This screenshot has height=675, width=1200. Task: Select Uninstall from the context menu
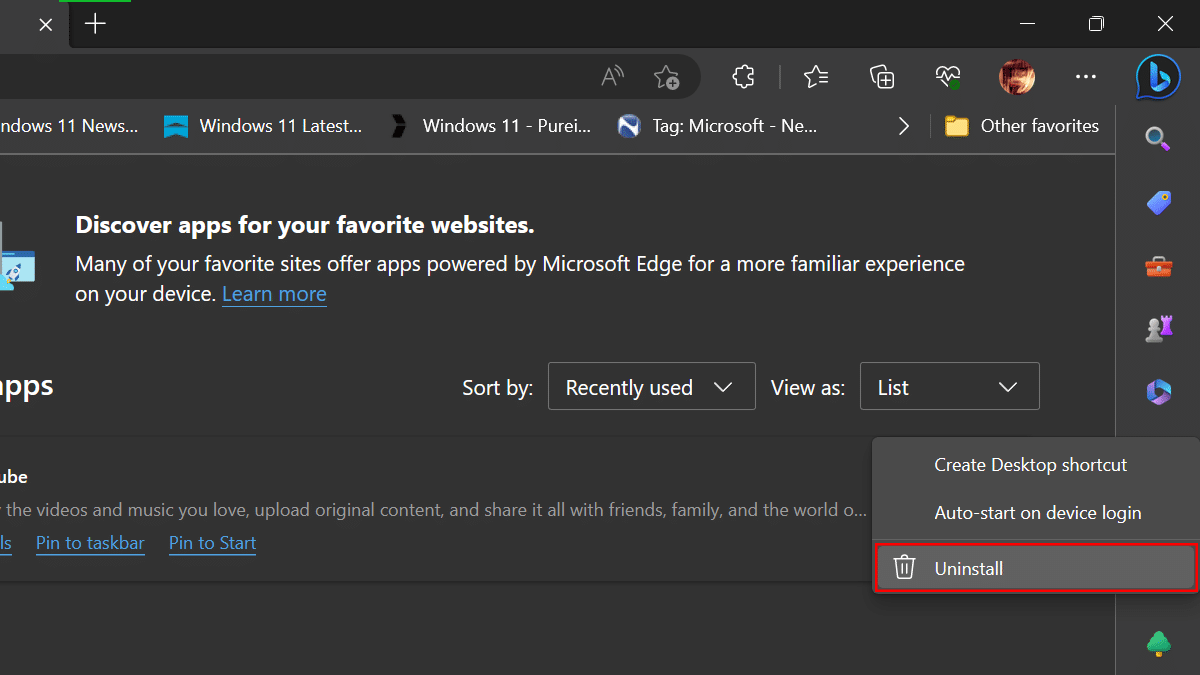(1035, 568)
